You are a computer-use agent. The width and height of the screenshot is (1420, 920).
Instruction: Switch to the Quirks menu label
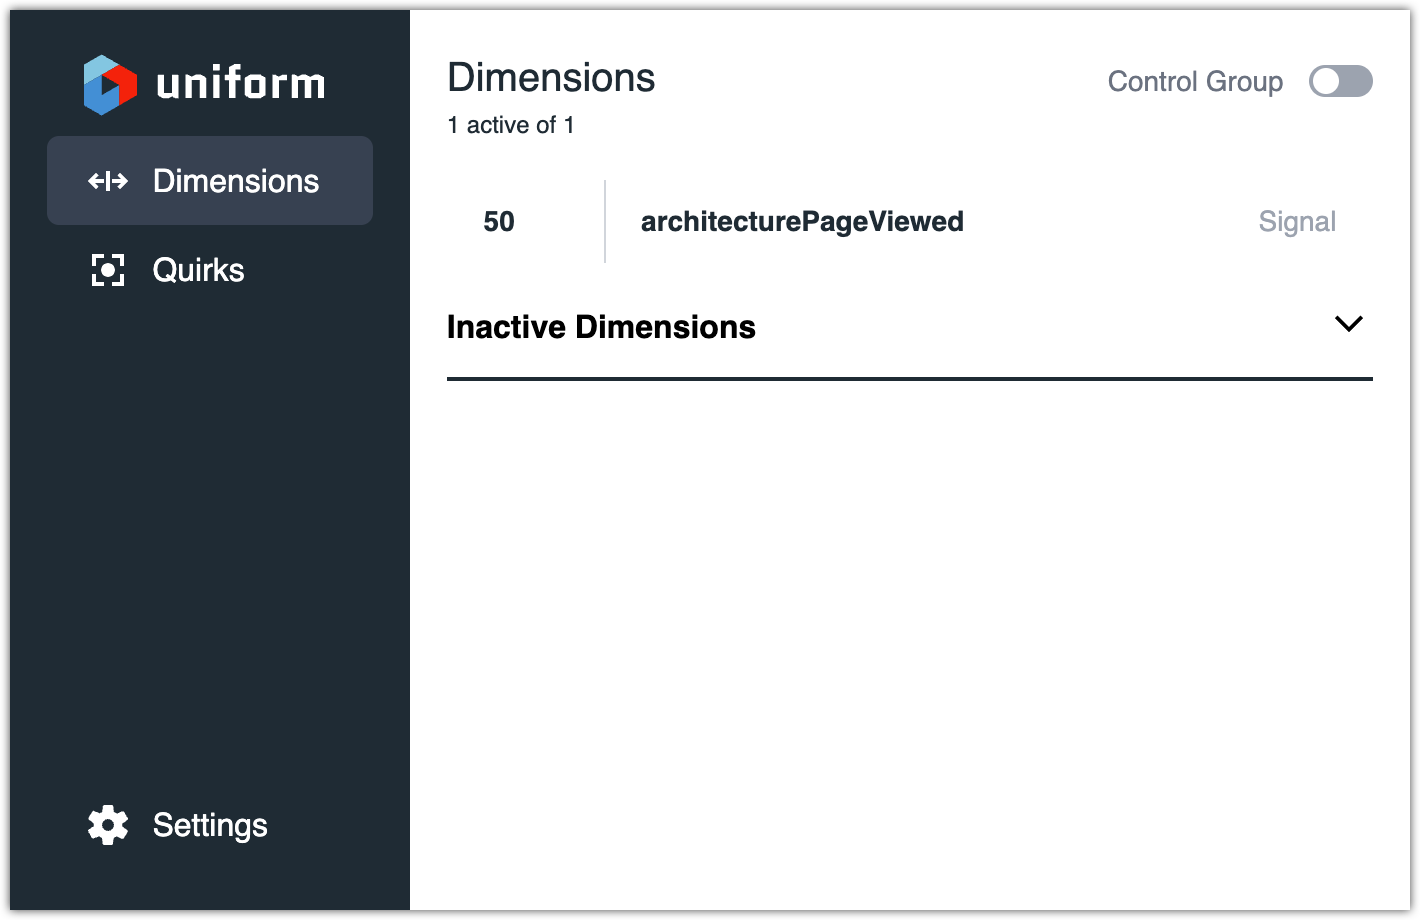click(x=198, y=270)
